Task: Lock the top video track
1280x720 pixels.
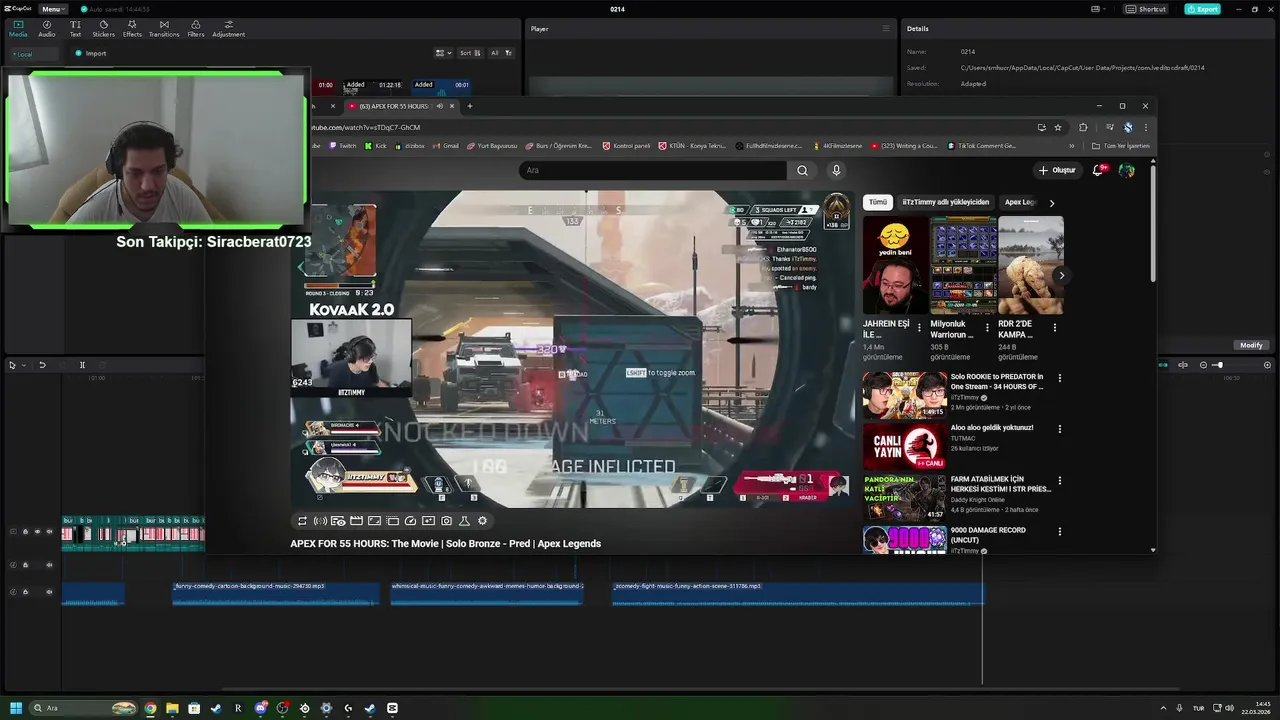Action: 25,532
